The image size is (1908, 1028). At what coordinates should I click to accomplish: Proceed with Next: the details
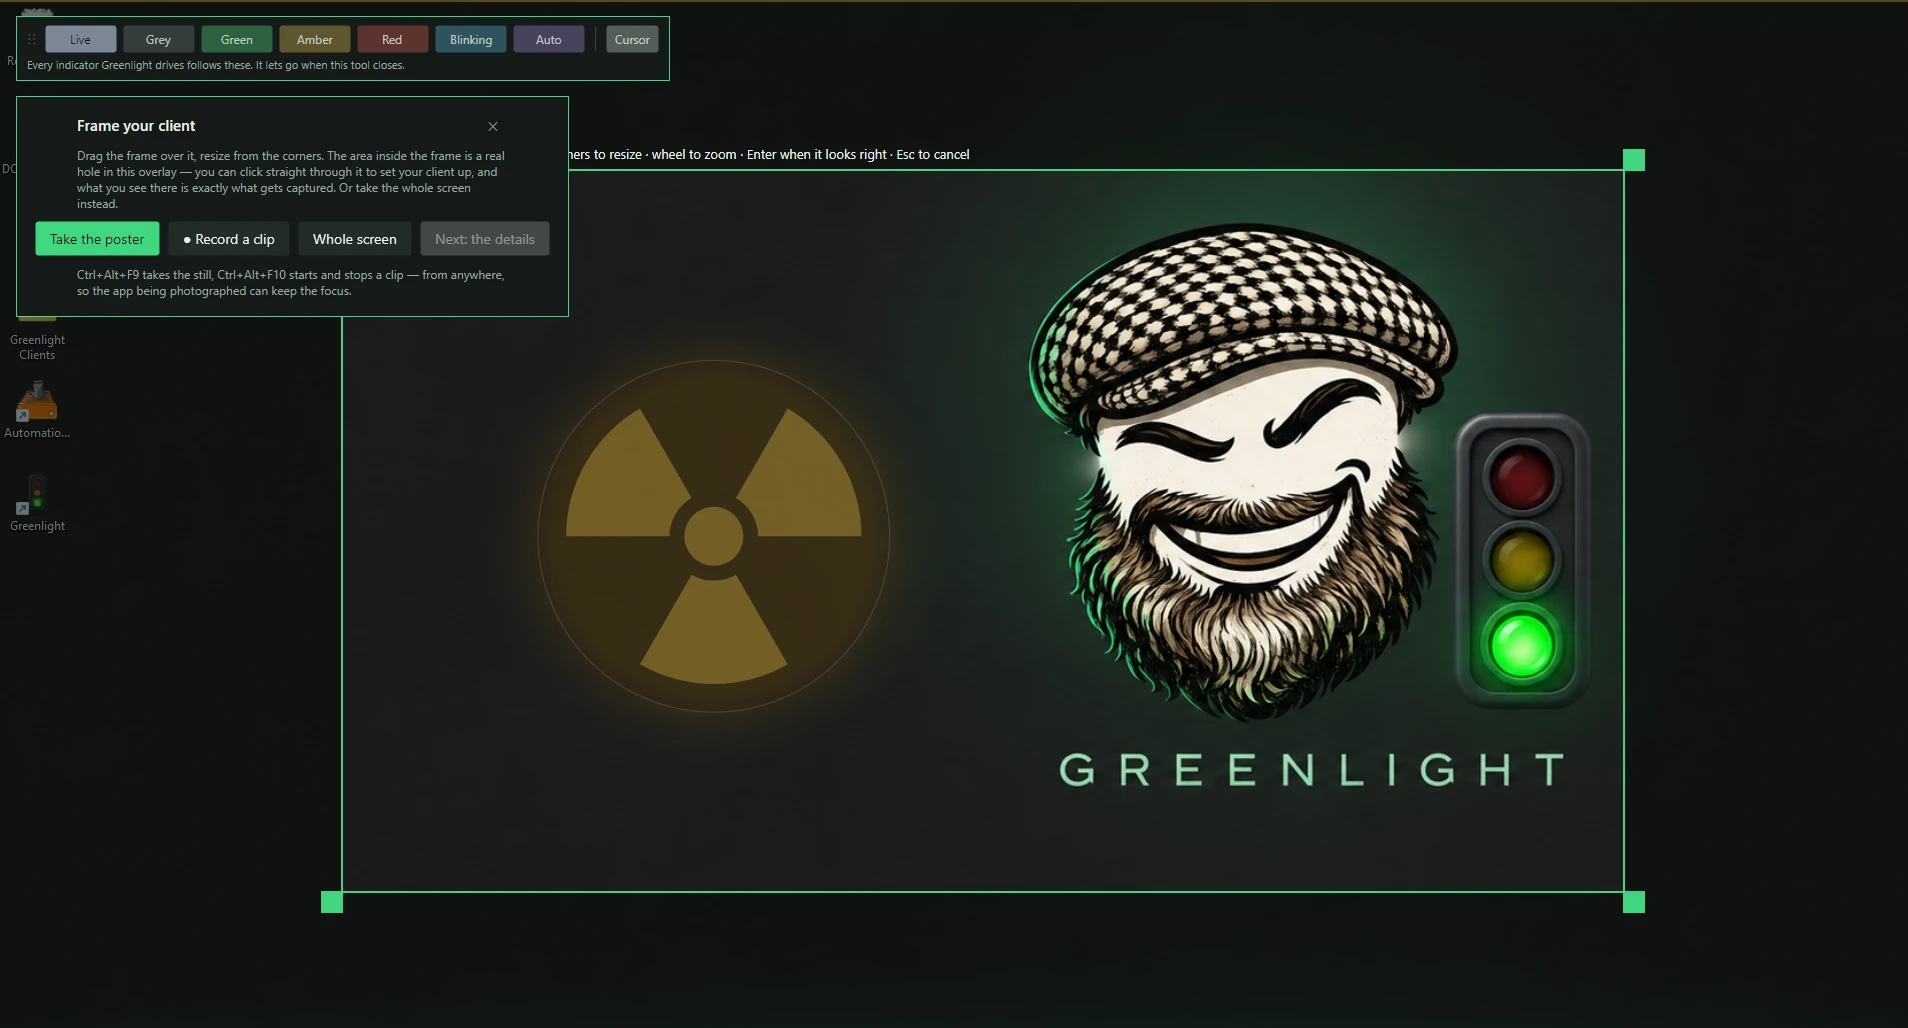pyautogui.click(x=485, y=239)
